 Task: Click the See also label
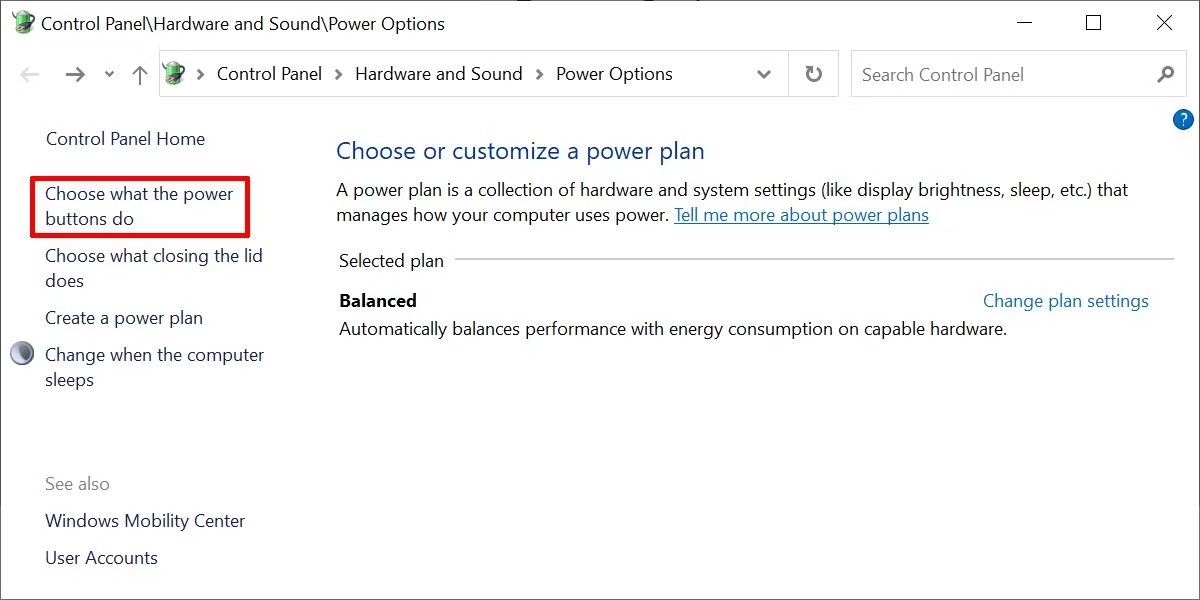(77, 484)
